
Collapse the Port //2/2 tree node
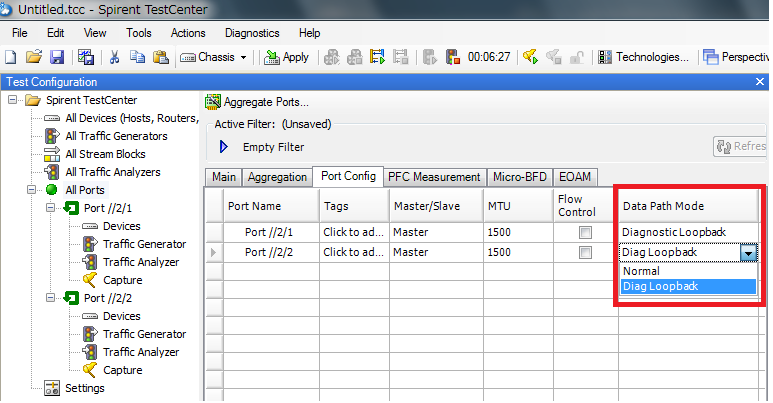point(50,298)
